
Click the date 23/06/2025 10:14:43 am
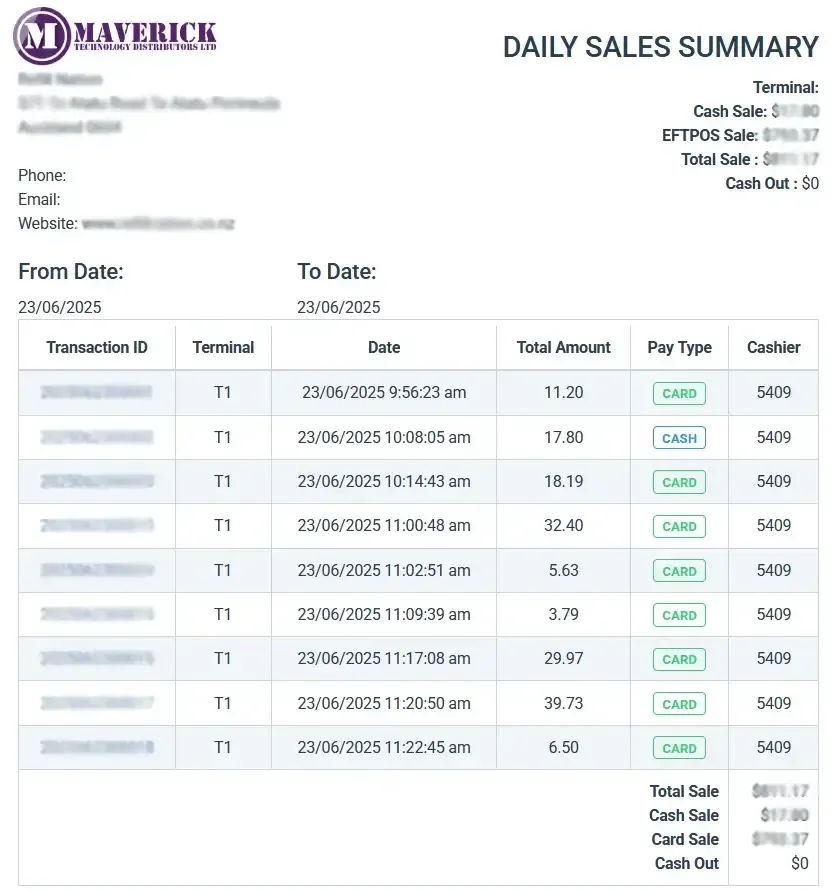pos(384,481)
